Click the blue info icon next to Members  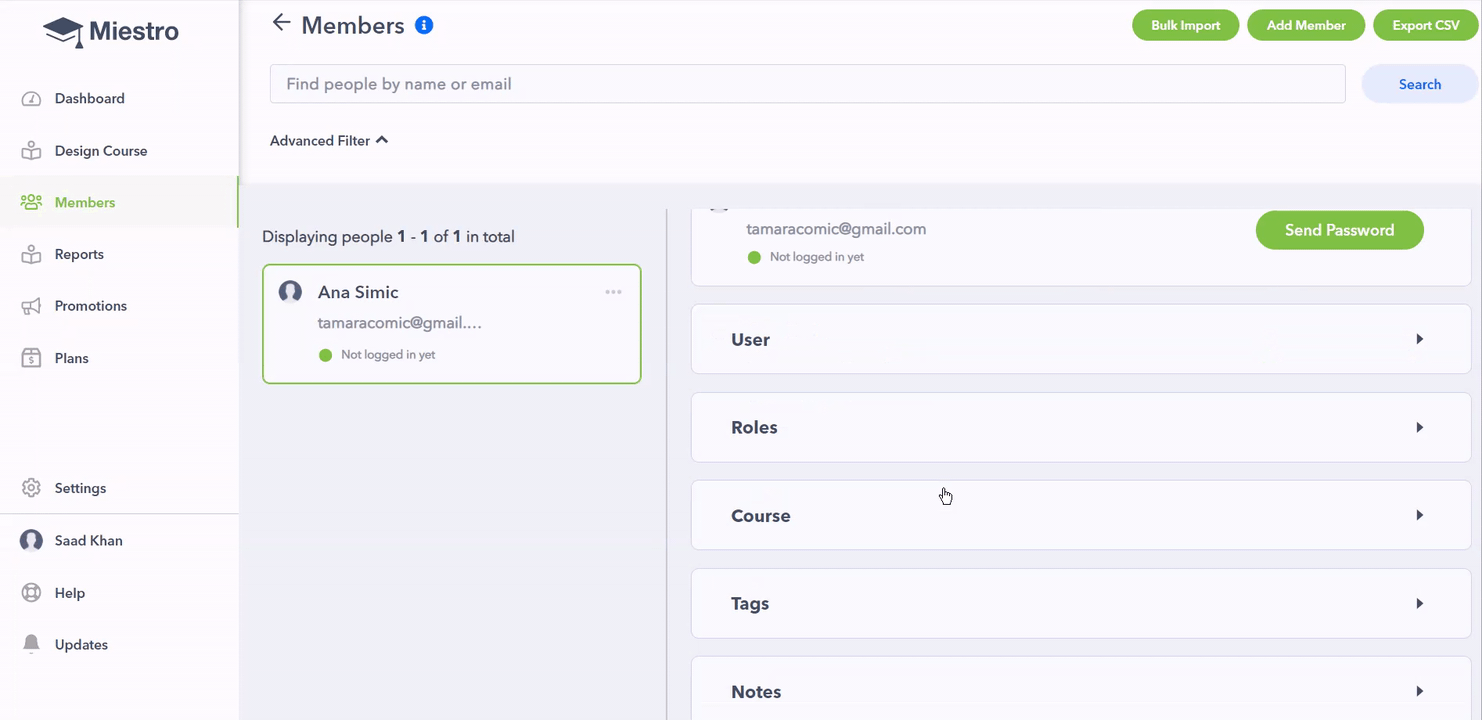tap(424, 26)
